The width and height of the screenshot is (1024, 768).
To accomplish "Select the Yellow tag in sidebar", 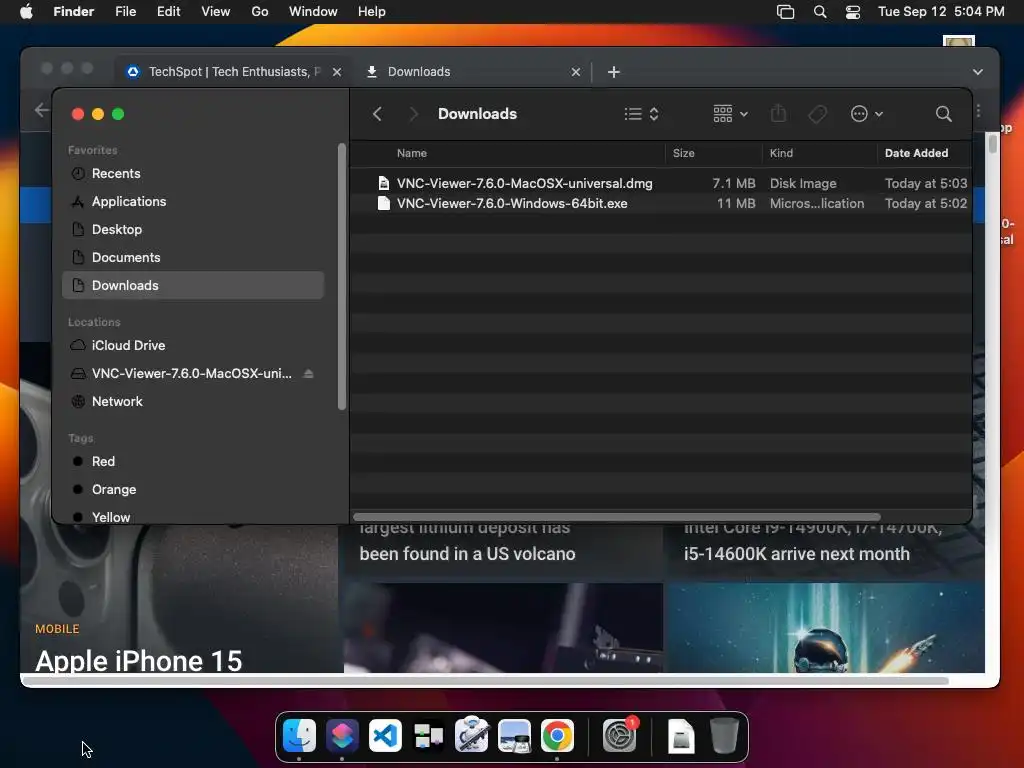I will pyautogui.click(x=193, y=517).
